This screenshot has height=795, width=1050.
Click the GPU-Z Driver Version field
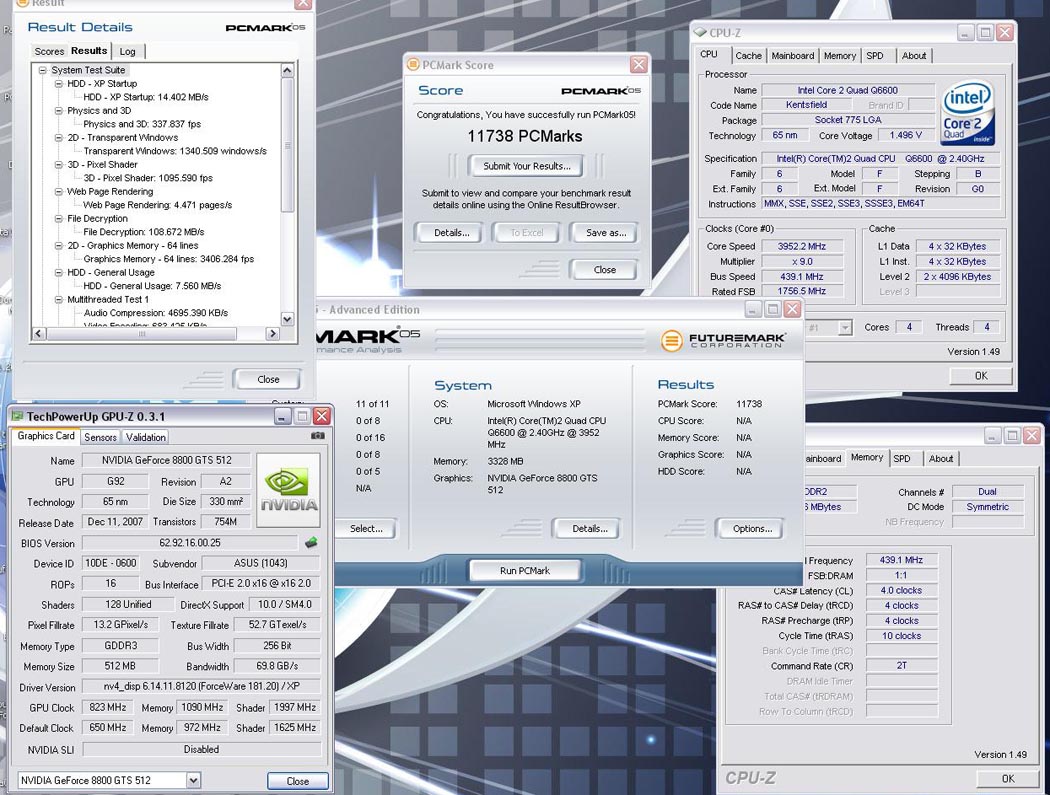(201, 686)
